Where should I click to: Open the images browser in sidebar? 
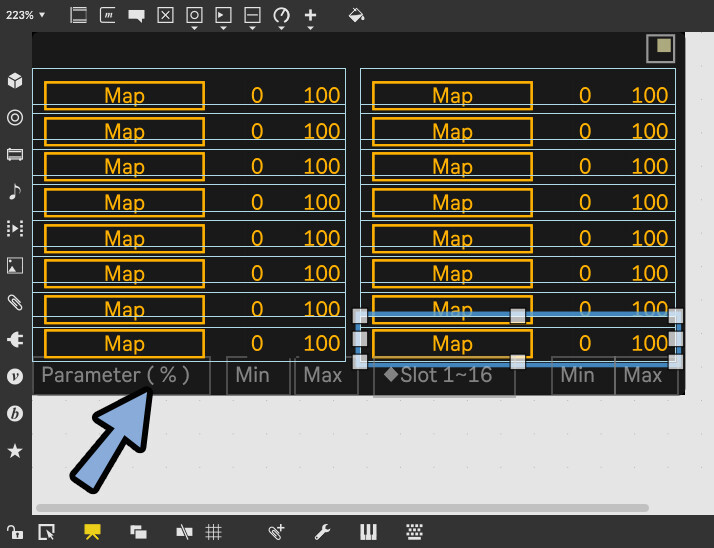click(15, 265)
